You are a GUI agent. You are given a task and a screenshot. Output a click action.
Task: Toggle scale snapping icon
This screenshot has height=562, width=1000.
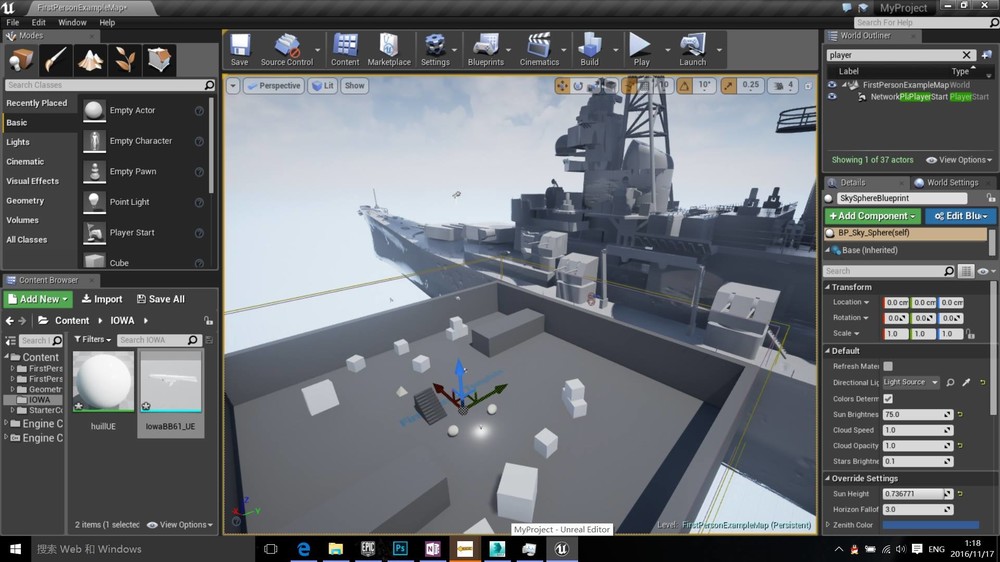(728, 85)
